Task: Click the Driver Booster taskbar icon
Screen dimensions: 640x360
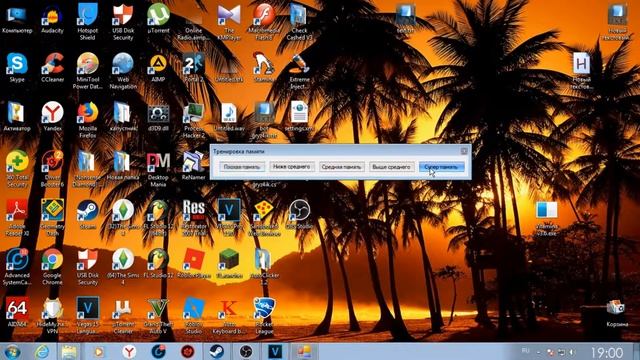Action: coord(187,352)
